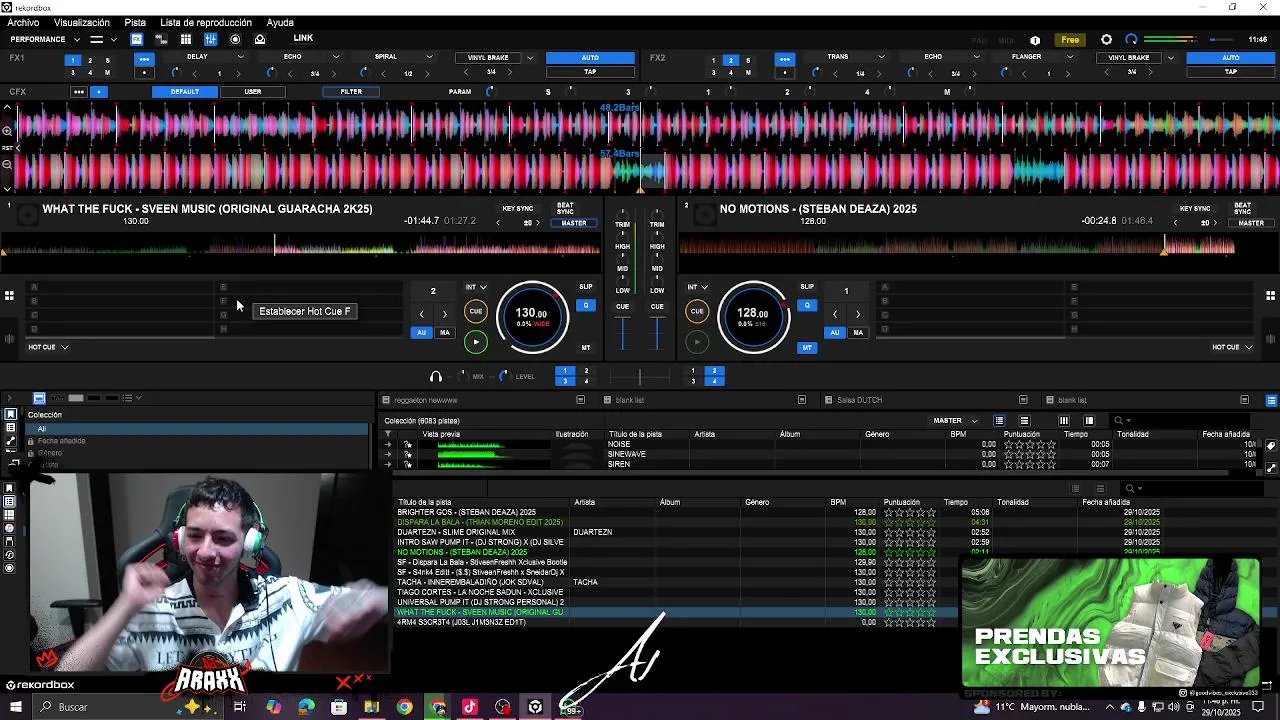Open the Visualización menu
Screen dimensions: 1280x720
82,22
